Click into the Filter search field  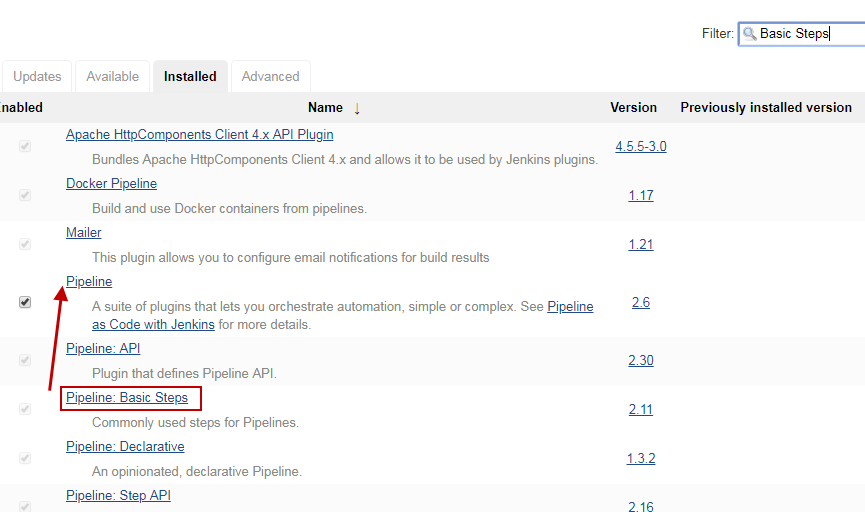[x=803, y=34]
